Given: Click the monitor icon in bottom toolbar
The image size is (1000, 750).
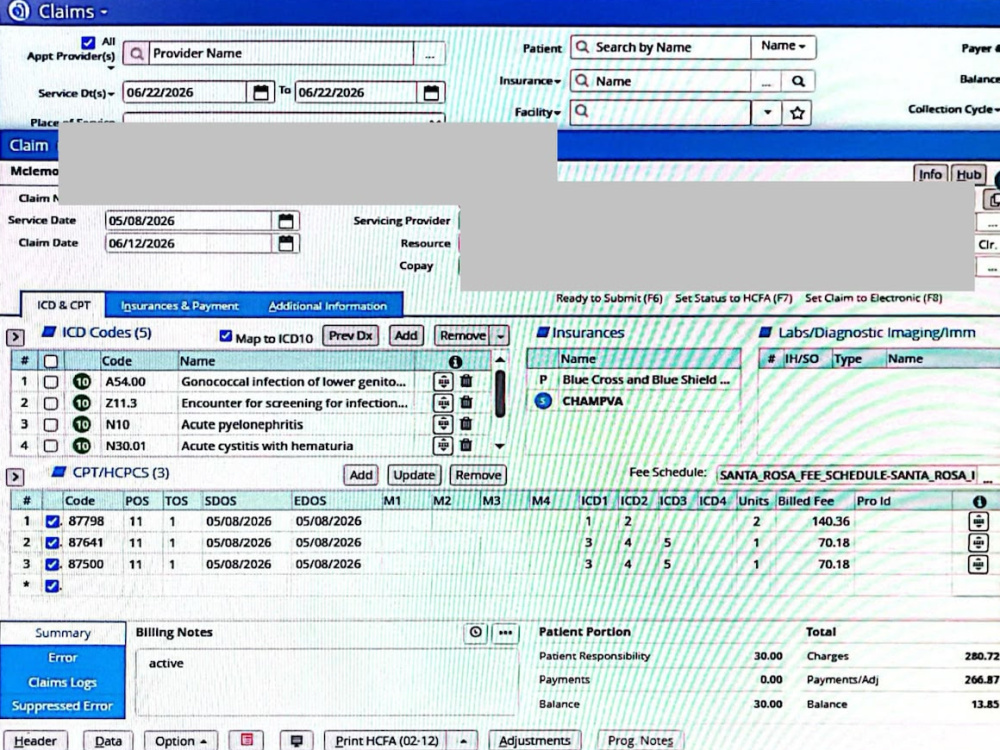Looking at the screenshot, I should click(x=297, y=740).
